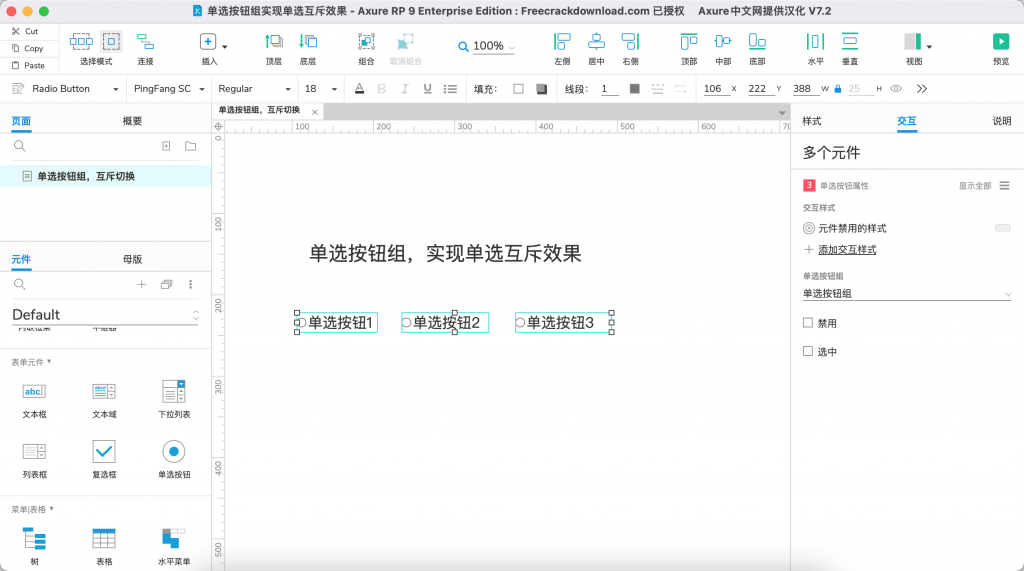This screenshot has width=1024, height=571.
Task: Open the 单选按钮组 group dropdown
Action: [906, 294]
